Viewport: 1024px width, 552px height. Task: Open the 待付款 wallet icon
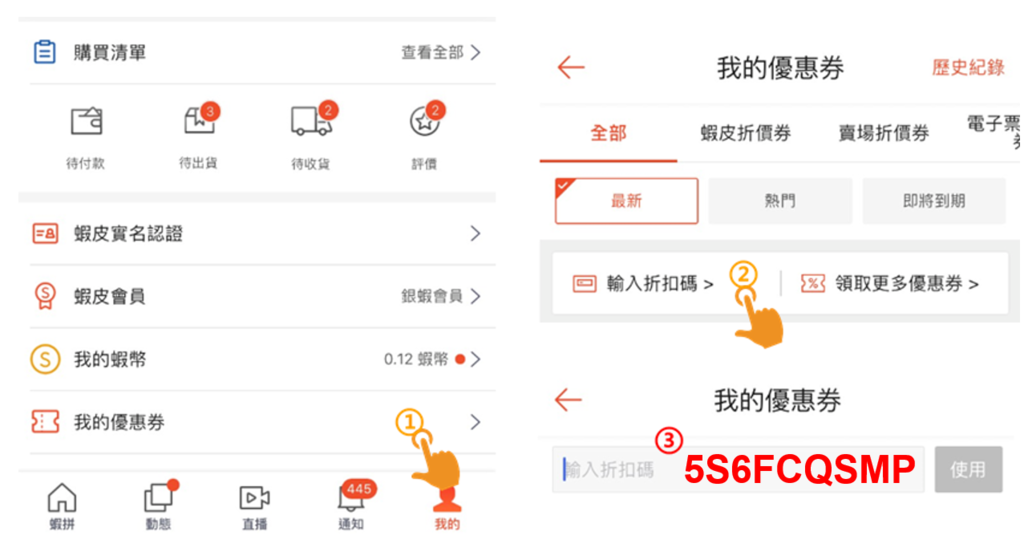(x=86, y=122)
